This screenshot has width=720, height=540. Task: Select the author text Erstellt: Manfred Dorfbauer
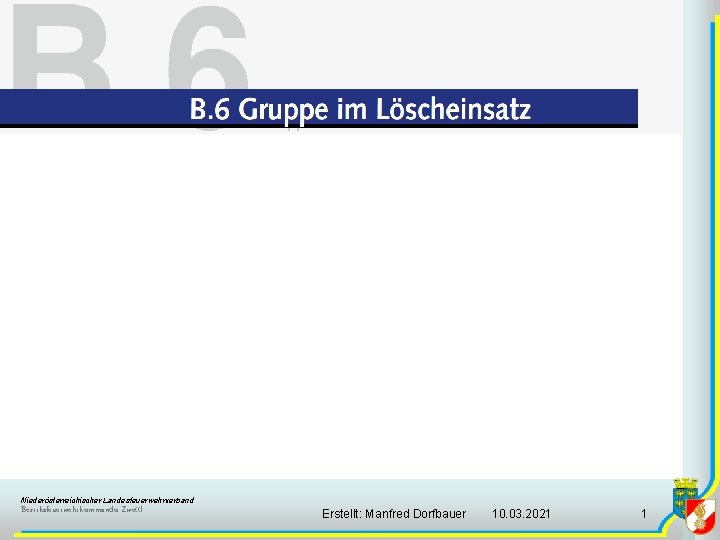click(x=394, y=513)
